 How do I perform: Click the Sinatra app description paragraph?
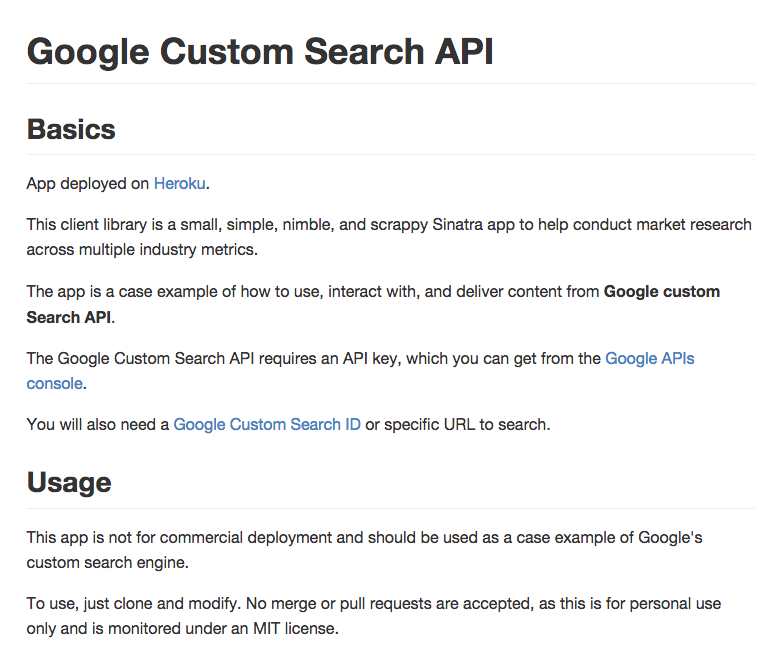click(389, 237)
